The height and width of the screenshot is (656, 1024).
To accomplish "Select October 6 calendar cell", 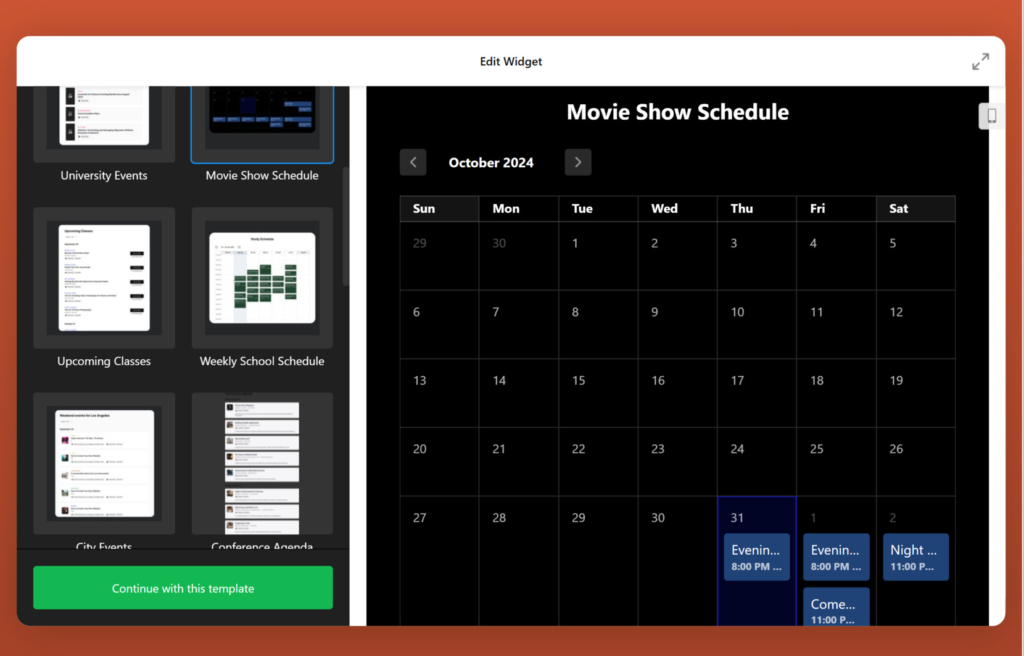I will (439, 324).
